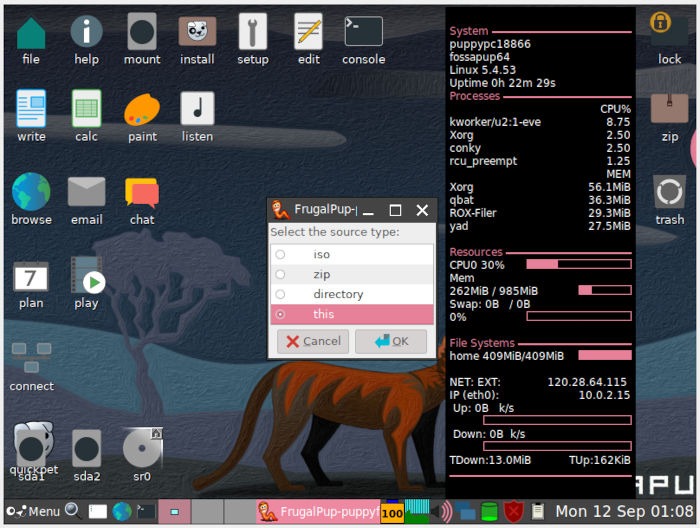This screenshot has width=700, height=528.
Task: Open the network monitors tray icon
Action: [x=465, y=511]
